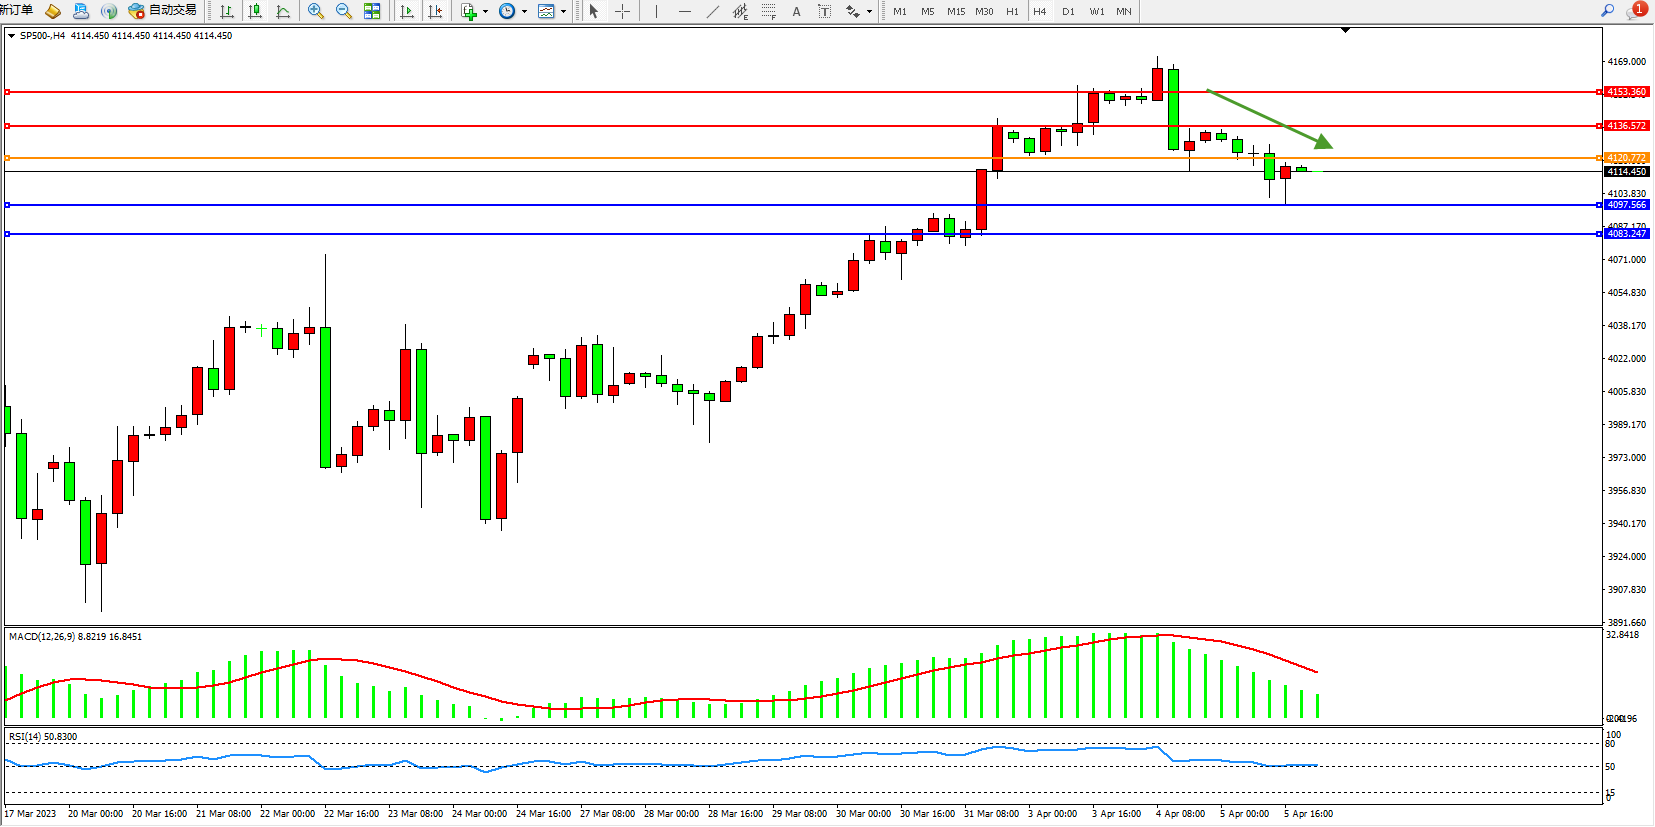Expand the periodicity clock dropdown arrow
Screen dimensions: 1655x827
point(525,12)
